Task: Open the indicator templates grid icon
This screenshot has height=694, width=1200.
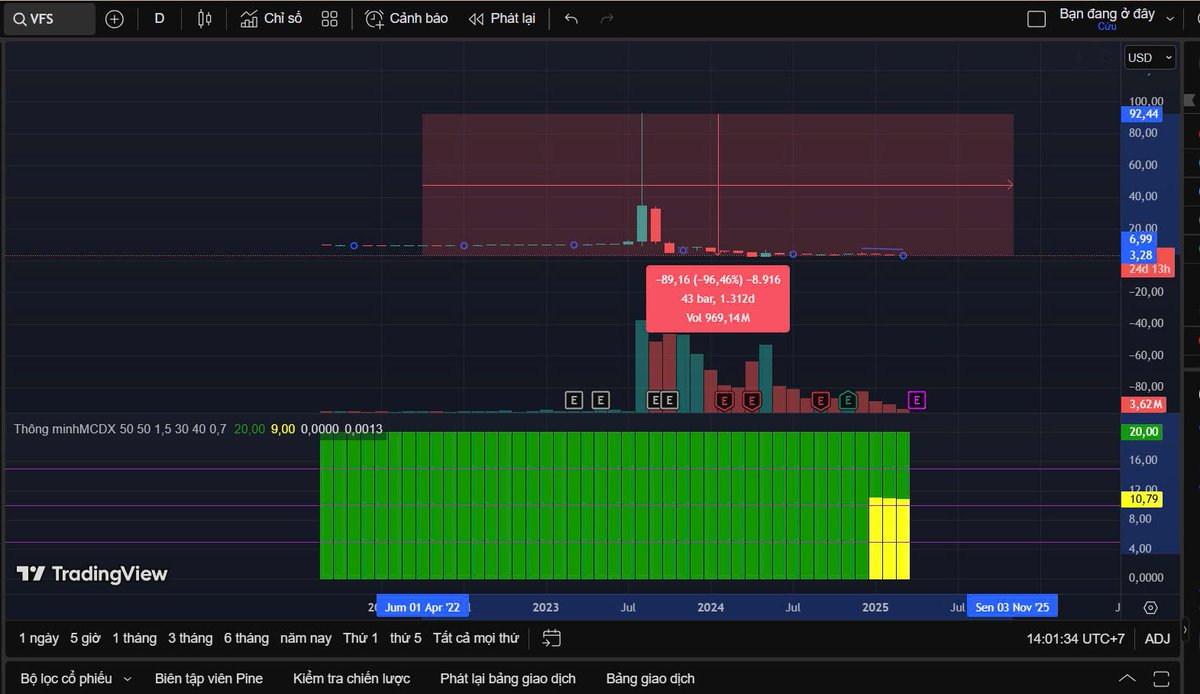Action: pyautogui.click(x=330, y=19)
